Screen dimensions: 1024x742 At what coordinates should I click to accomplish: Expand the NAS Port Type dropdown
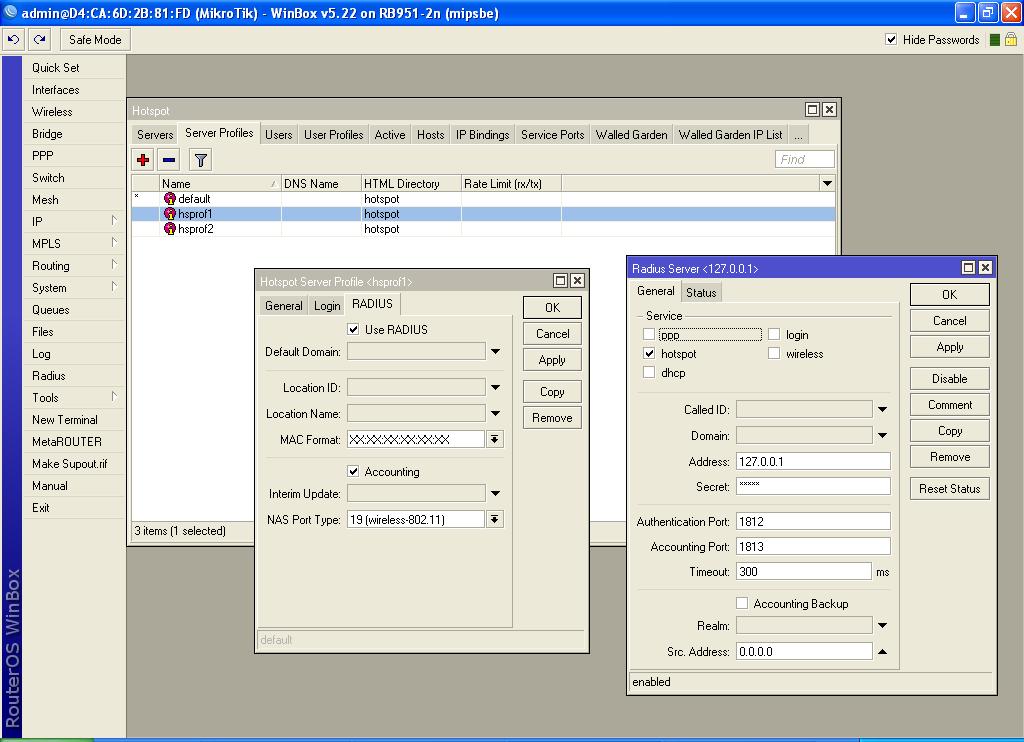click(x=495, y=519)
